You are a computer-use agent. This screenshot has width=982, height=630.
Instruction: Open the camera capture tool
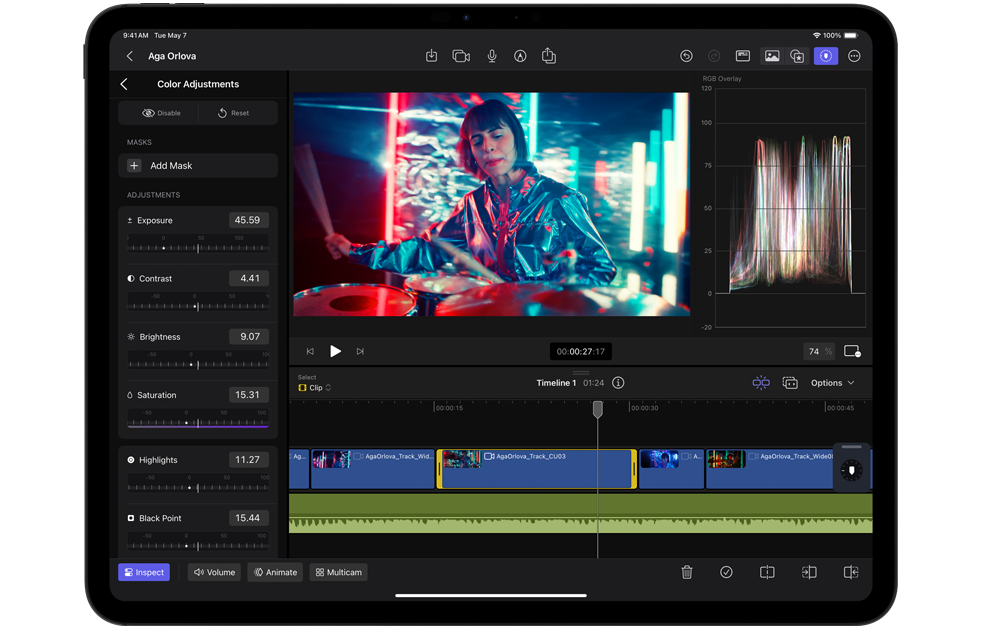pyautogui.click(x=461, y=56)
